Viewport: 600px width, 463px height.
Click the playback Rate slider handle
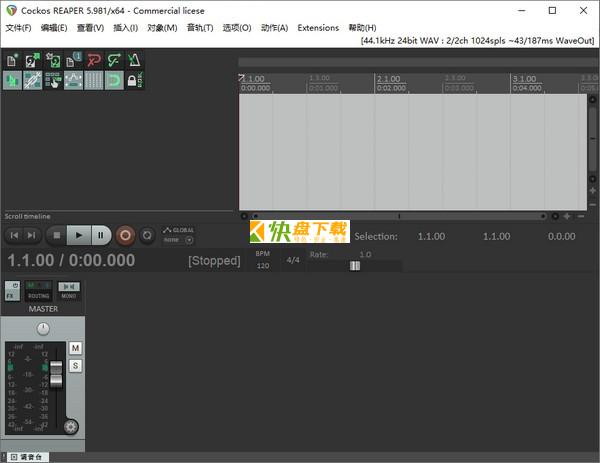[x=355, y=266]
